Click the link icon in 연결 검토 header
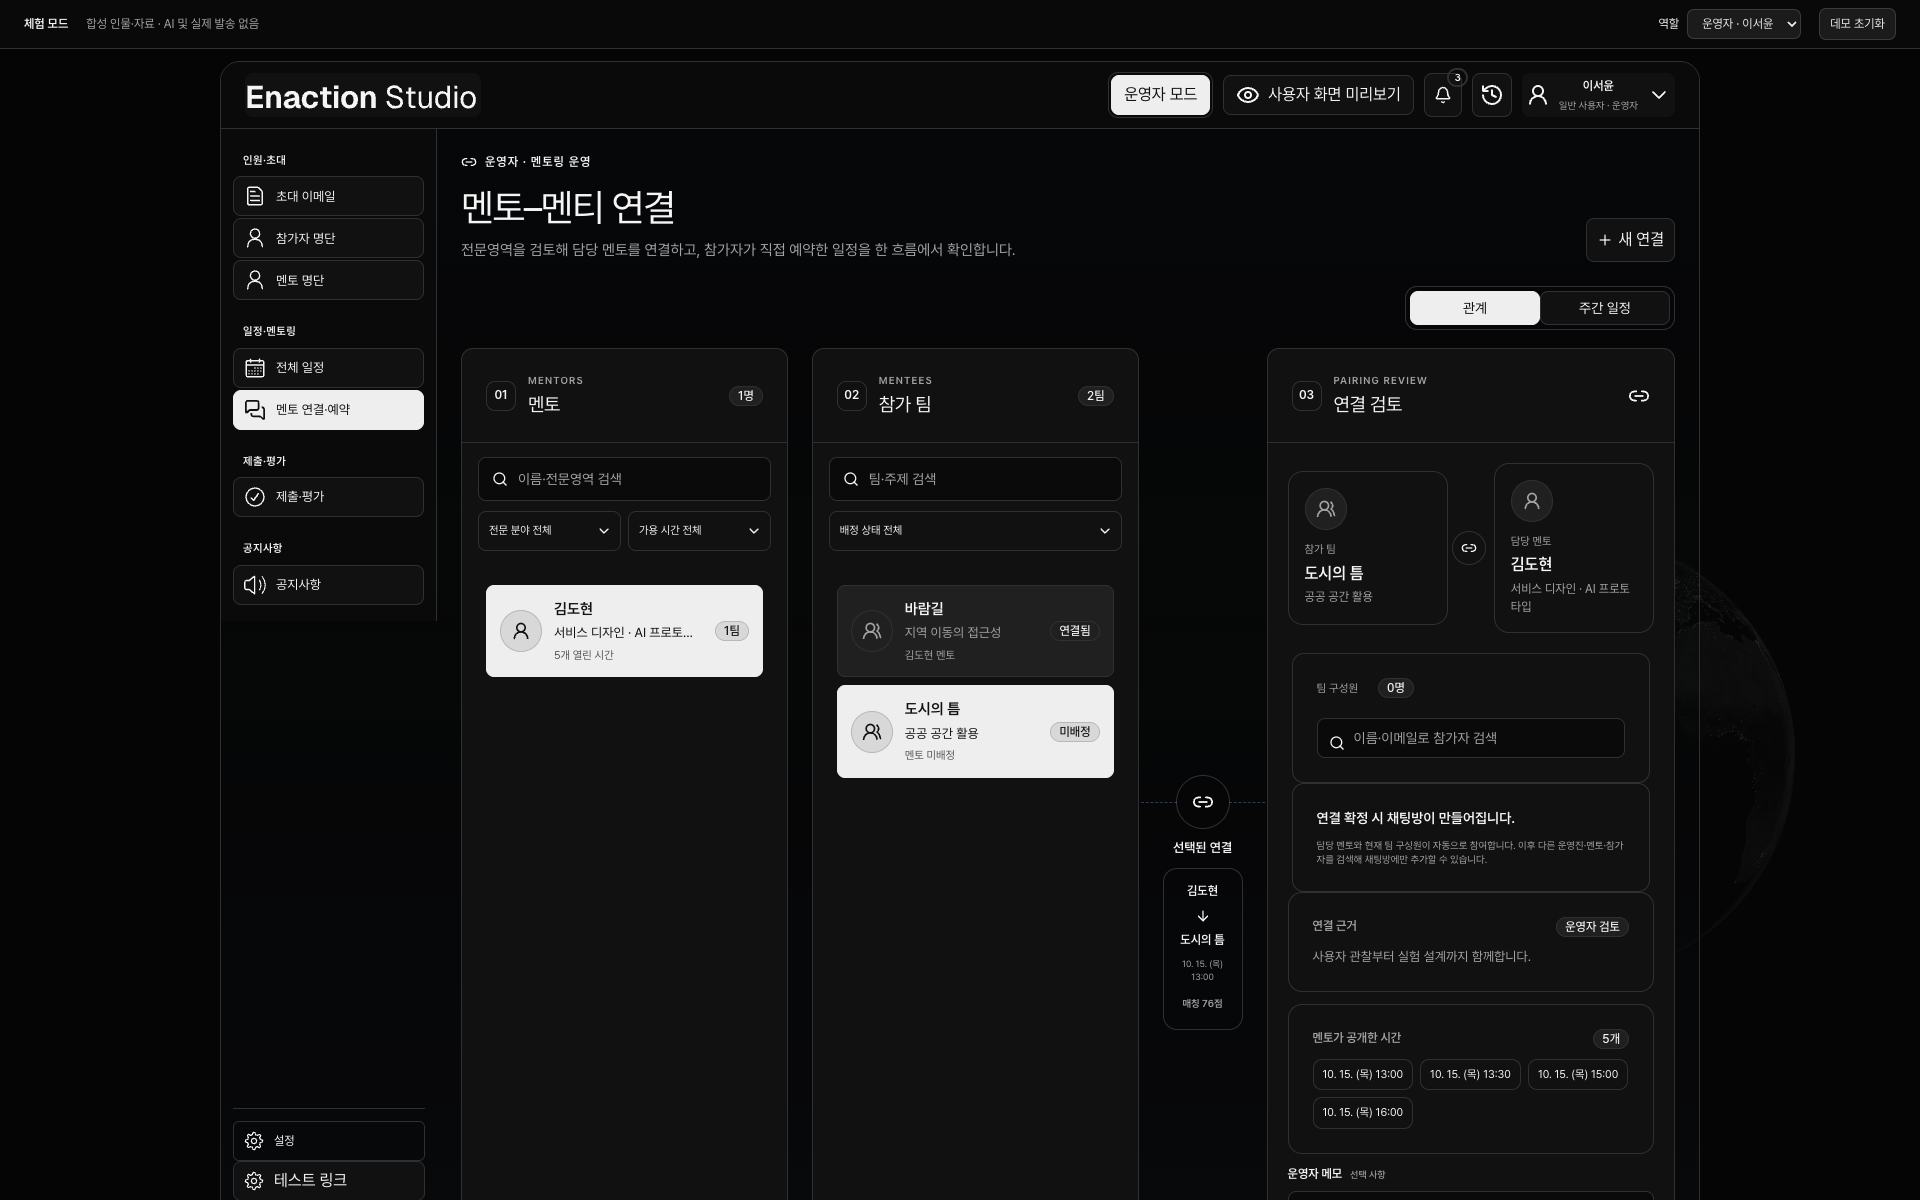Viewport: 1920px width, 1200px height. 1638,396
